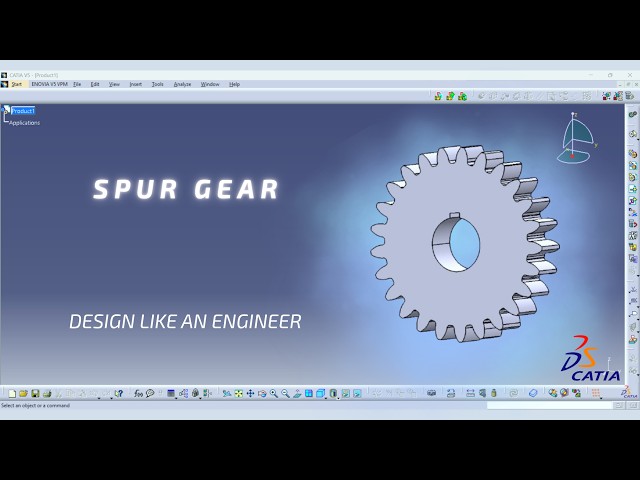Click the CATIA logo in bottom toolbar
Screen dimensions: 640x480
click(630, 393)
